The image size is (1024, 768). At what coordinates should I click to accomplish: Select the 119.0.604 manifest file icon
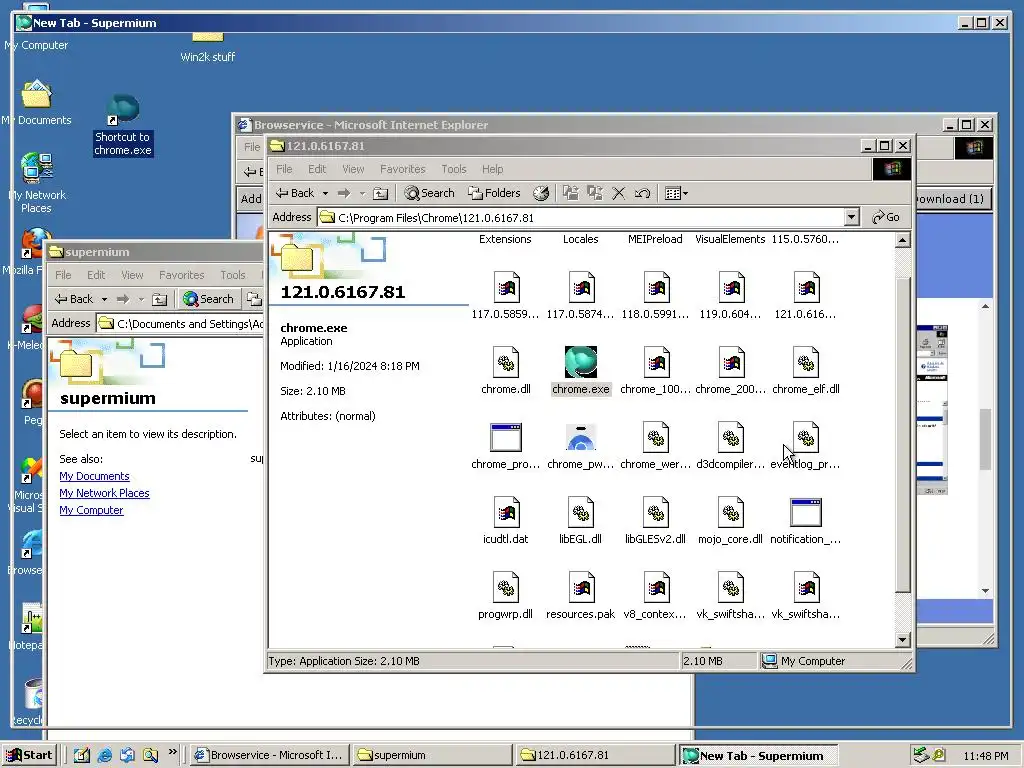[731, 287]
